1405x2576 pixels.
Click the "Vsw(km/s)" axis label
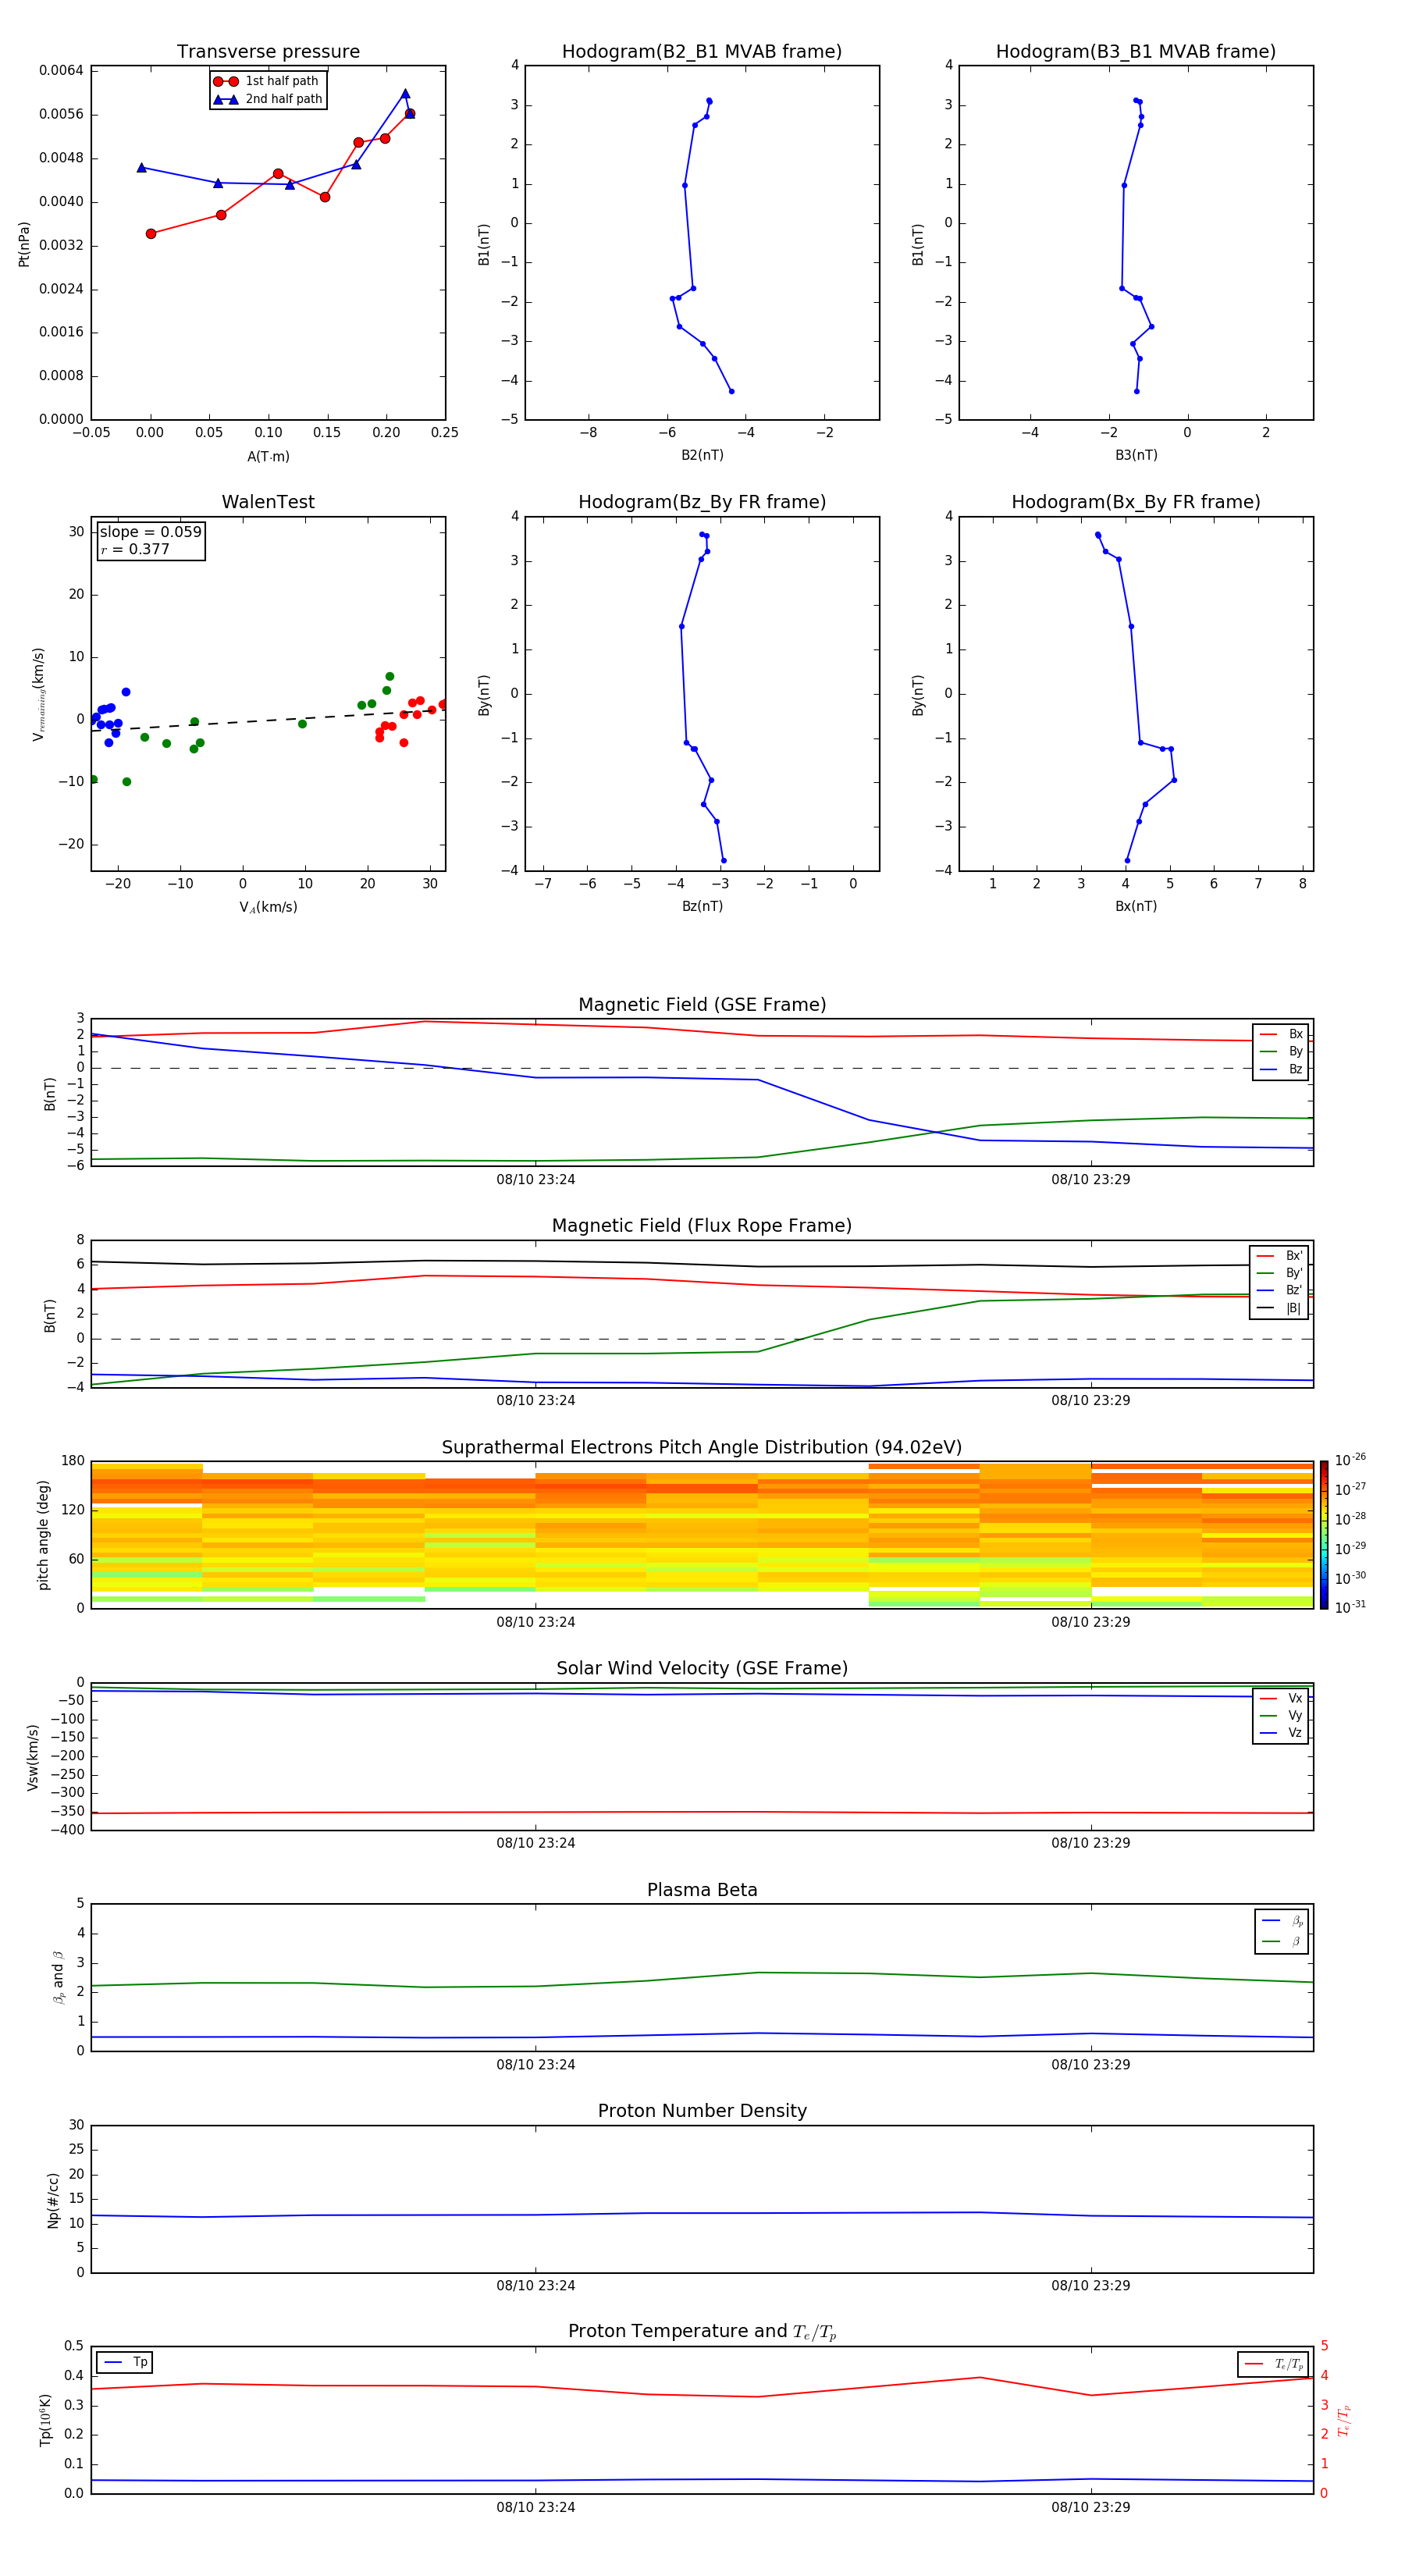click(x=33, y=1757)
